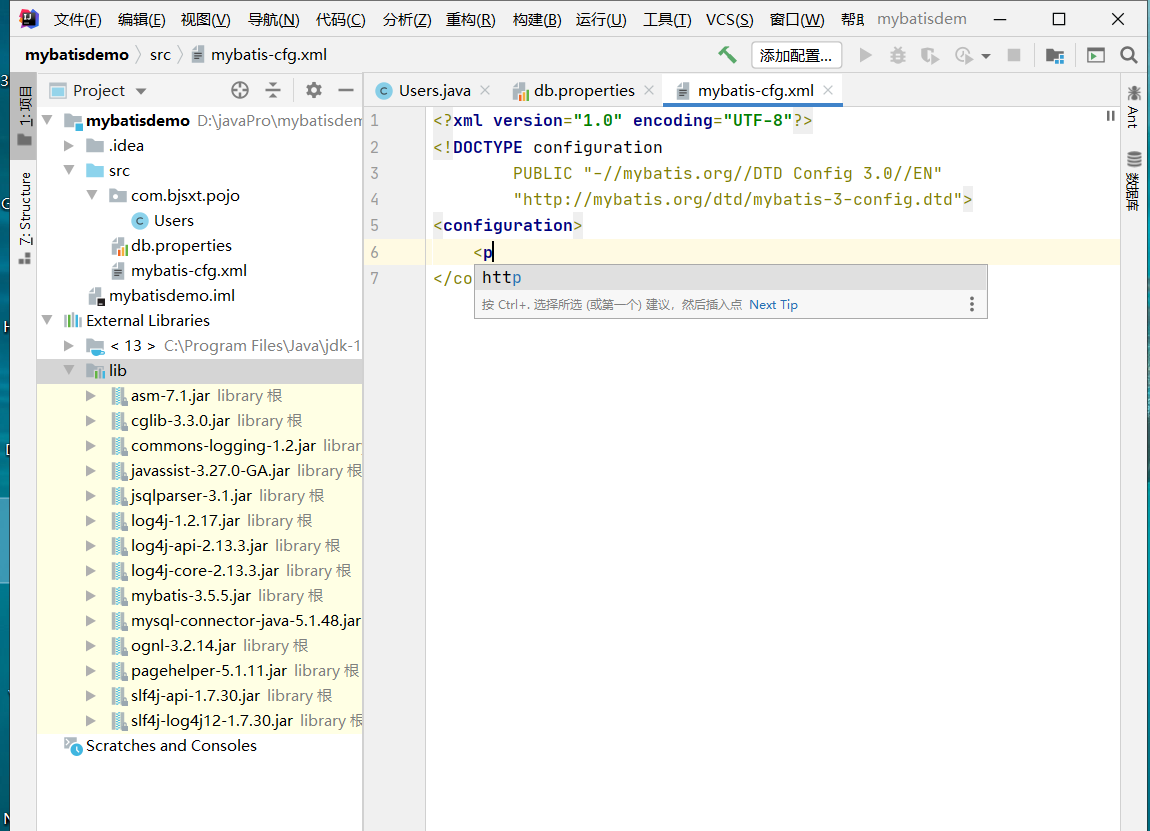Screen dimensions: 1150x831
Task: Expand mybatis-3.5.5.jar node
Action: pyautogui.click(x=91, y=595)
